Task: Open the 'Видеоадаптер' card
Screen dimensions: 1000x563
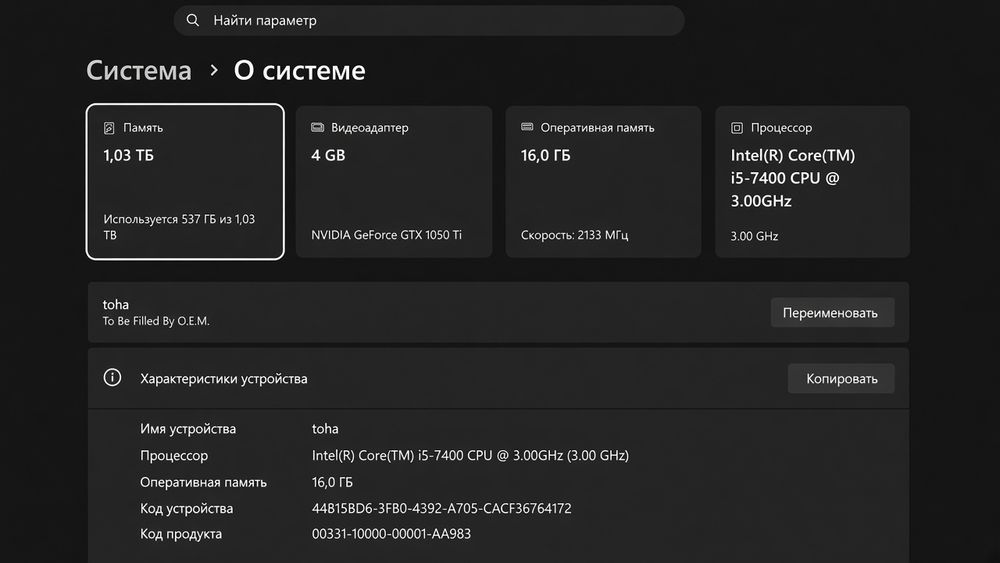Action: click(x=394, y=182)
